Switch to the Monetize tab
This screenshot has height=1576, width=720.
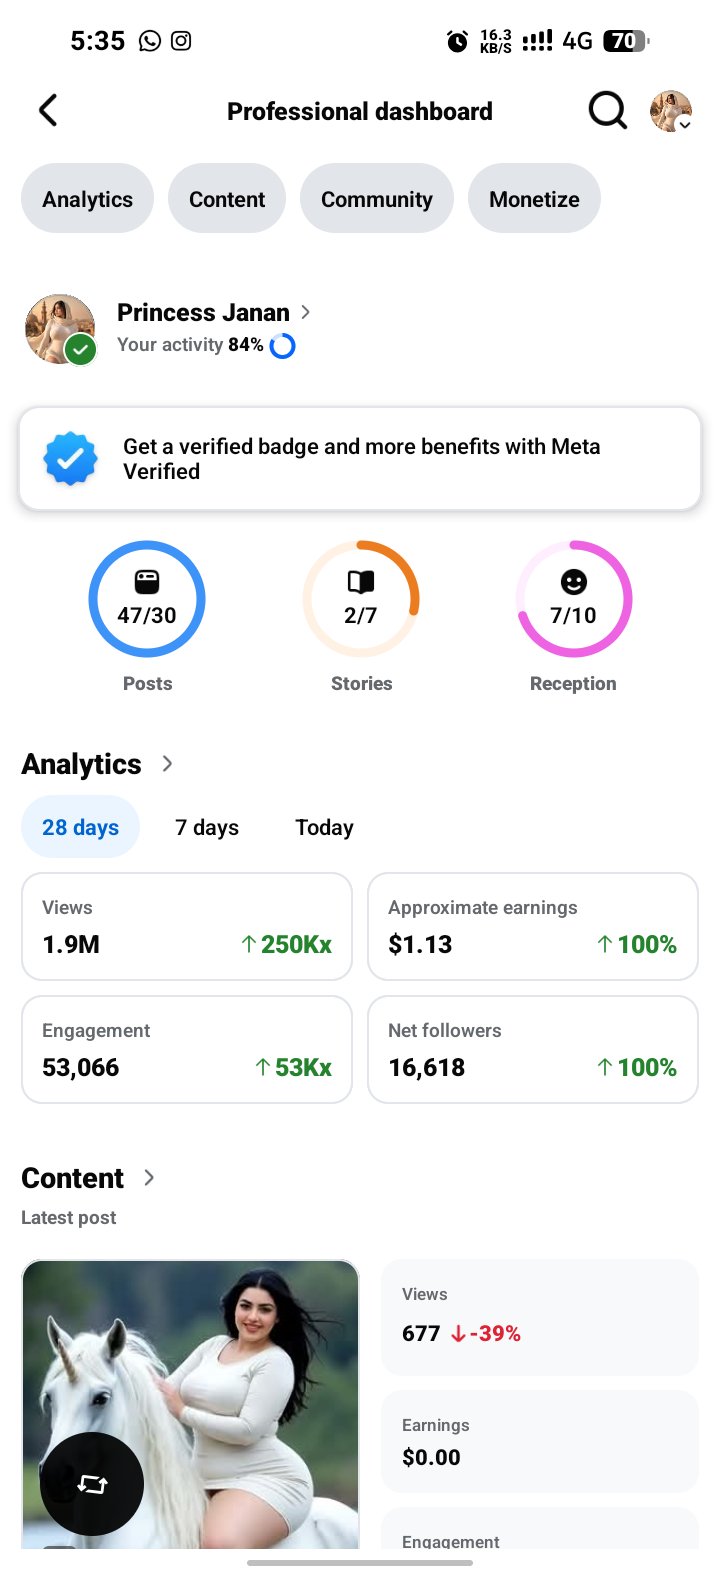[534, 199]
